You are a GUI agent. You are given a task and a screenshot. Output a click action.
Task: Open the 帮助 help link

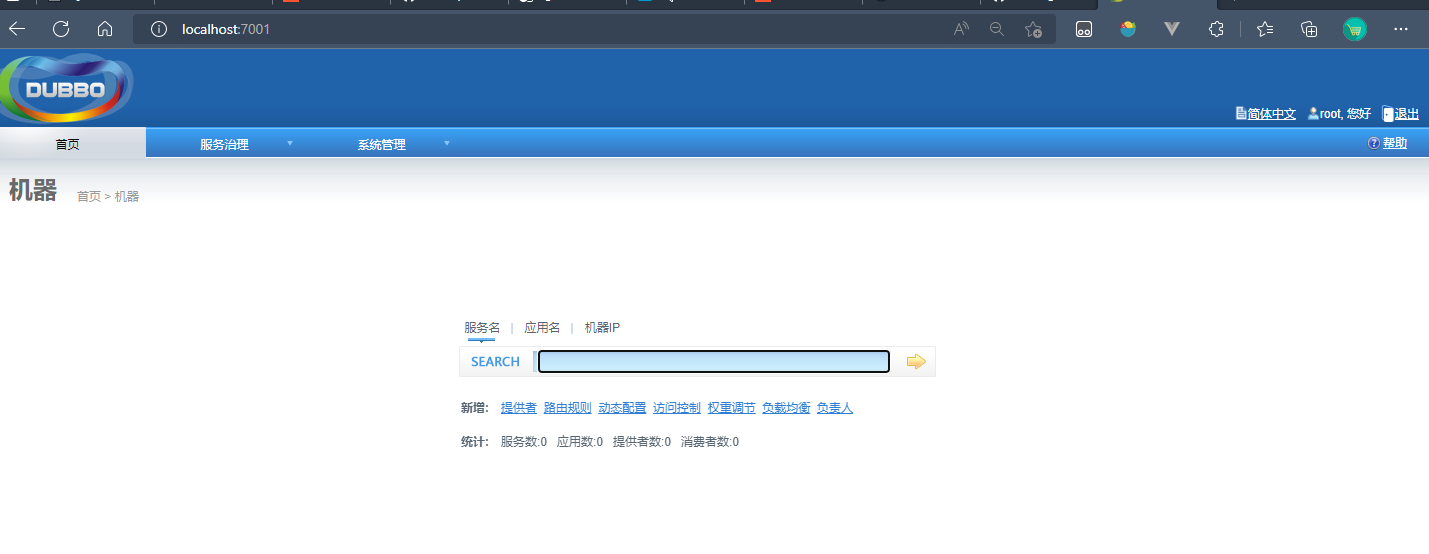(1394, 143)
